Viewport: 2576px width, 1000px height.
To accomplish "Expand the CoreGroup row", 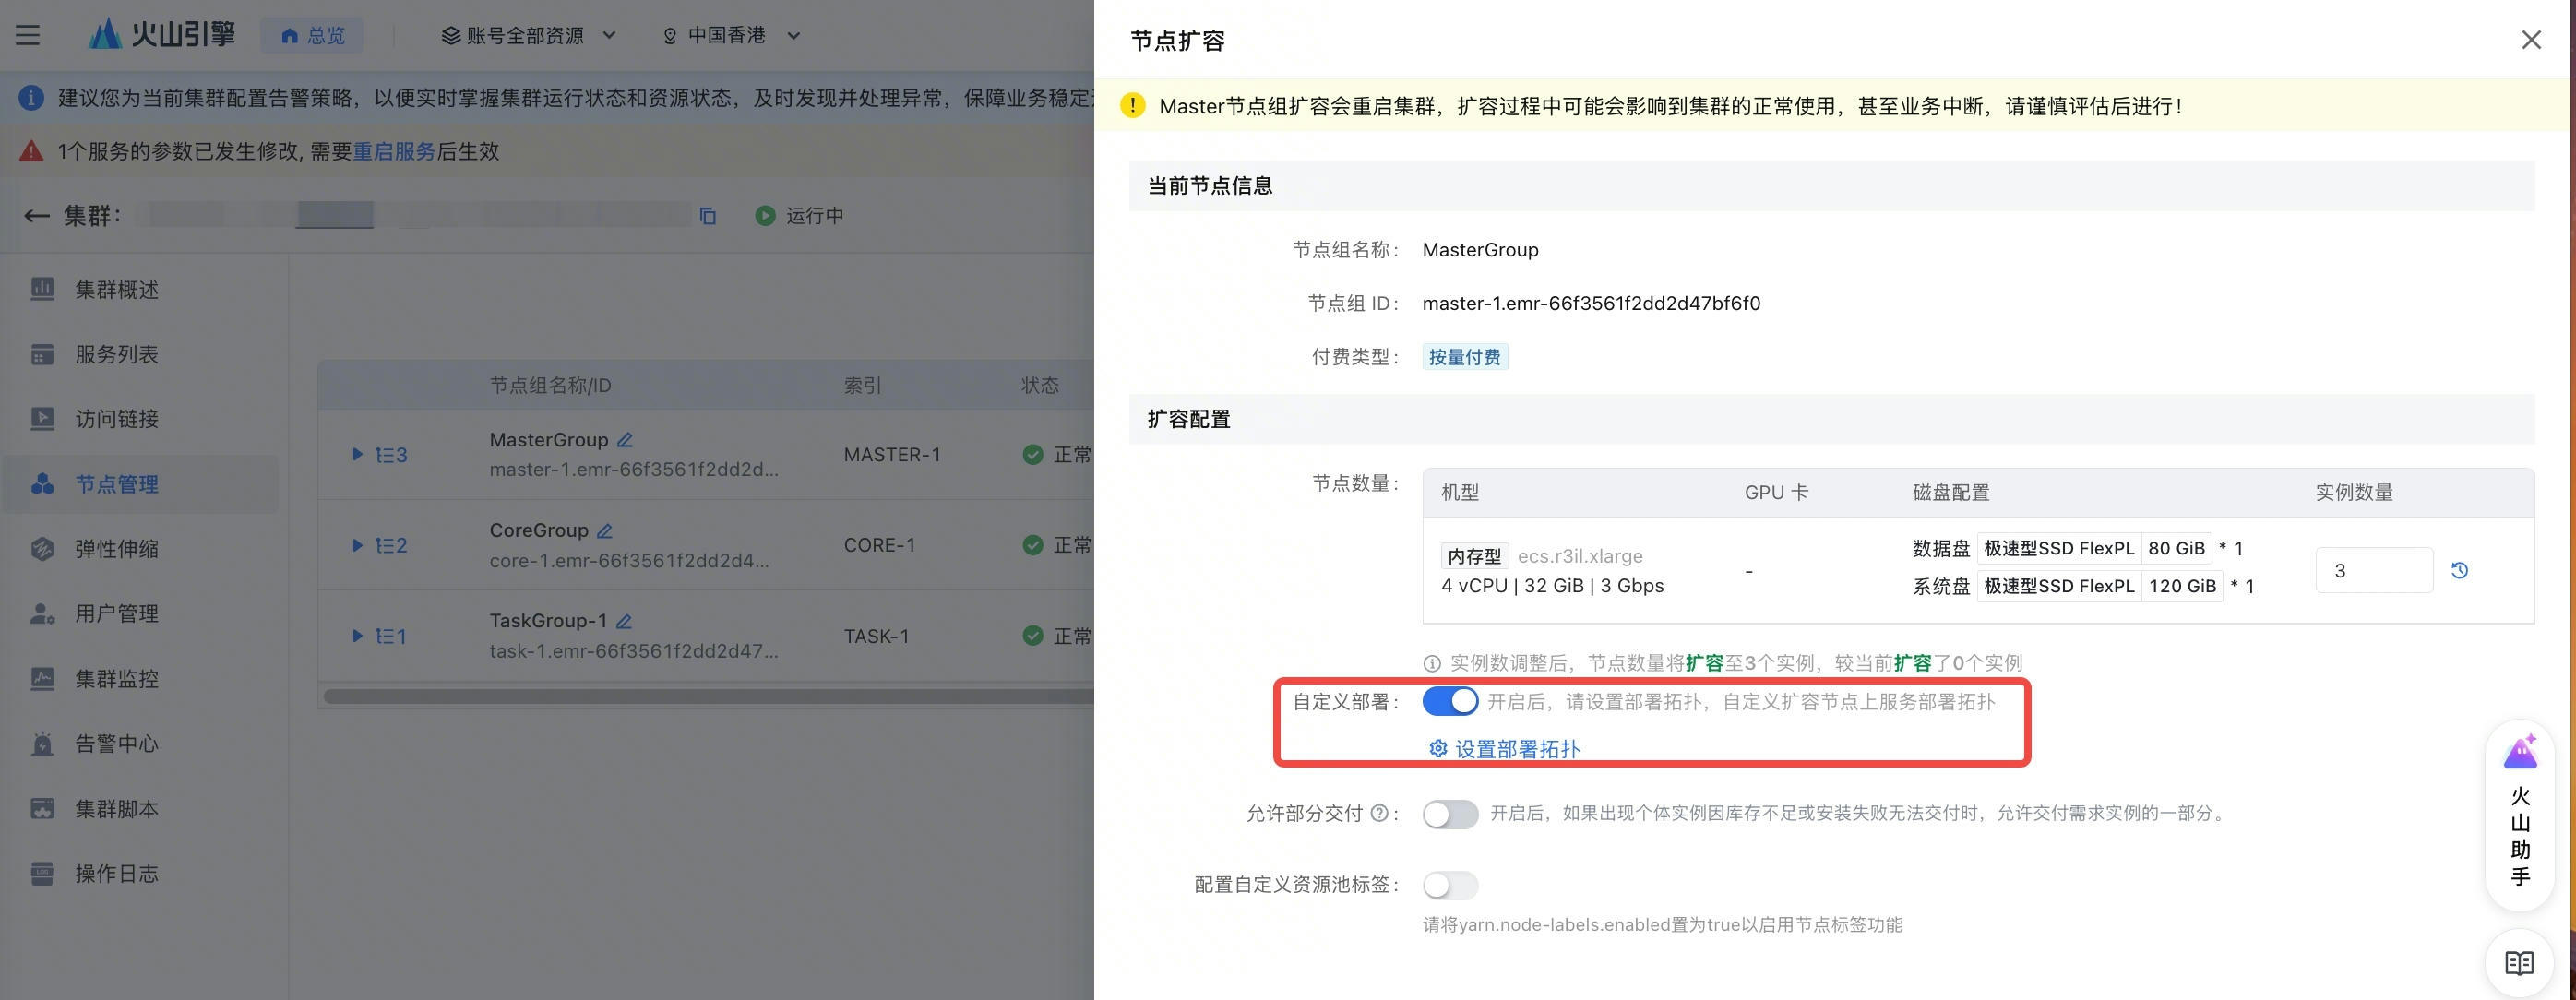I will tap(357, 545).
